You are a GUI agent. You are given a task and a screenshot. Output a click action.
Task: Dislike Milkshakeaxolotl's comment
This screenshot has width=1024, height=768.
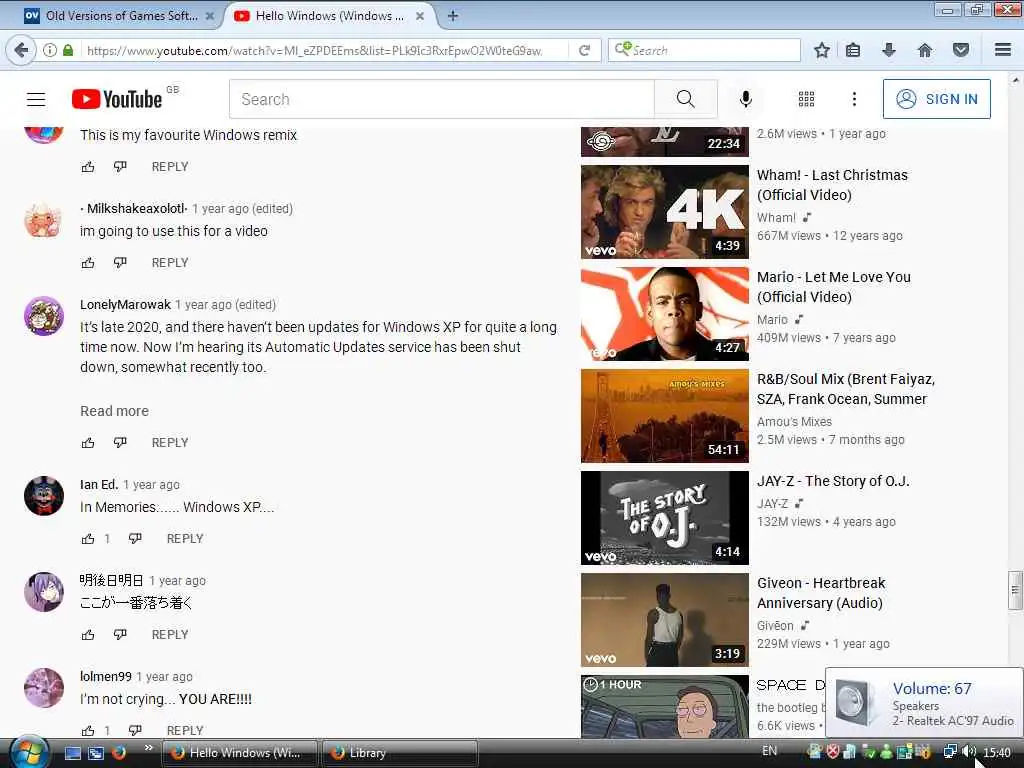point(120,263)
